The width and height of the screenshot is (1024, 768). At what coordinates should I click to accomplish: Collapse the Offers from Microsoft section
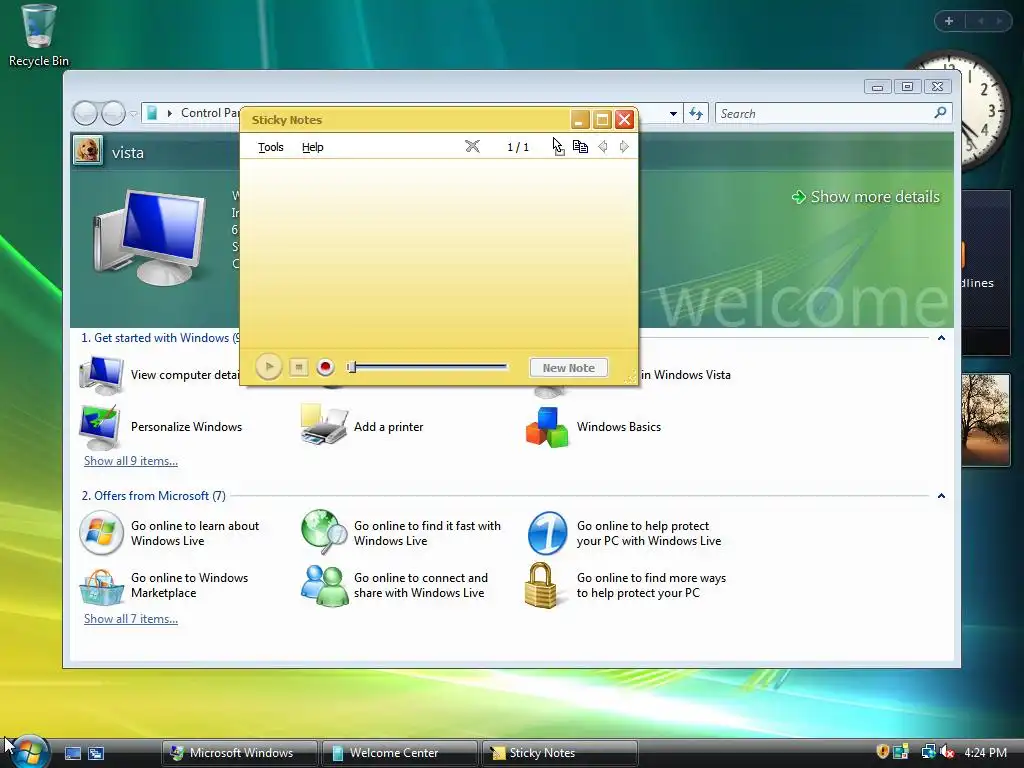point(941,496)
